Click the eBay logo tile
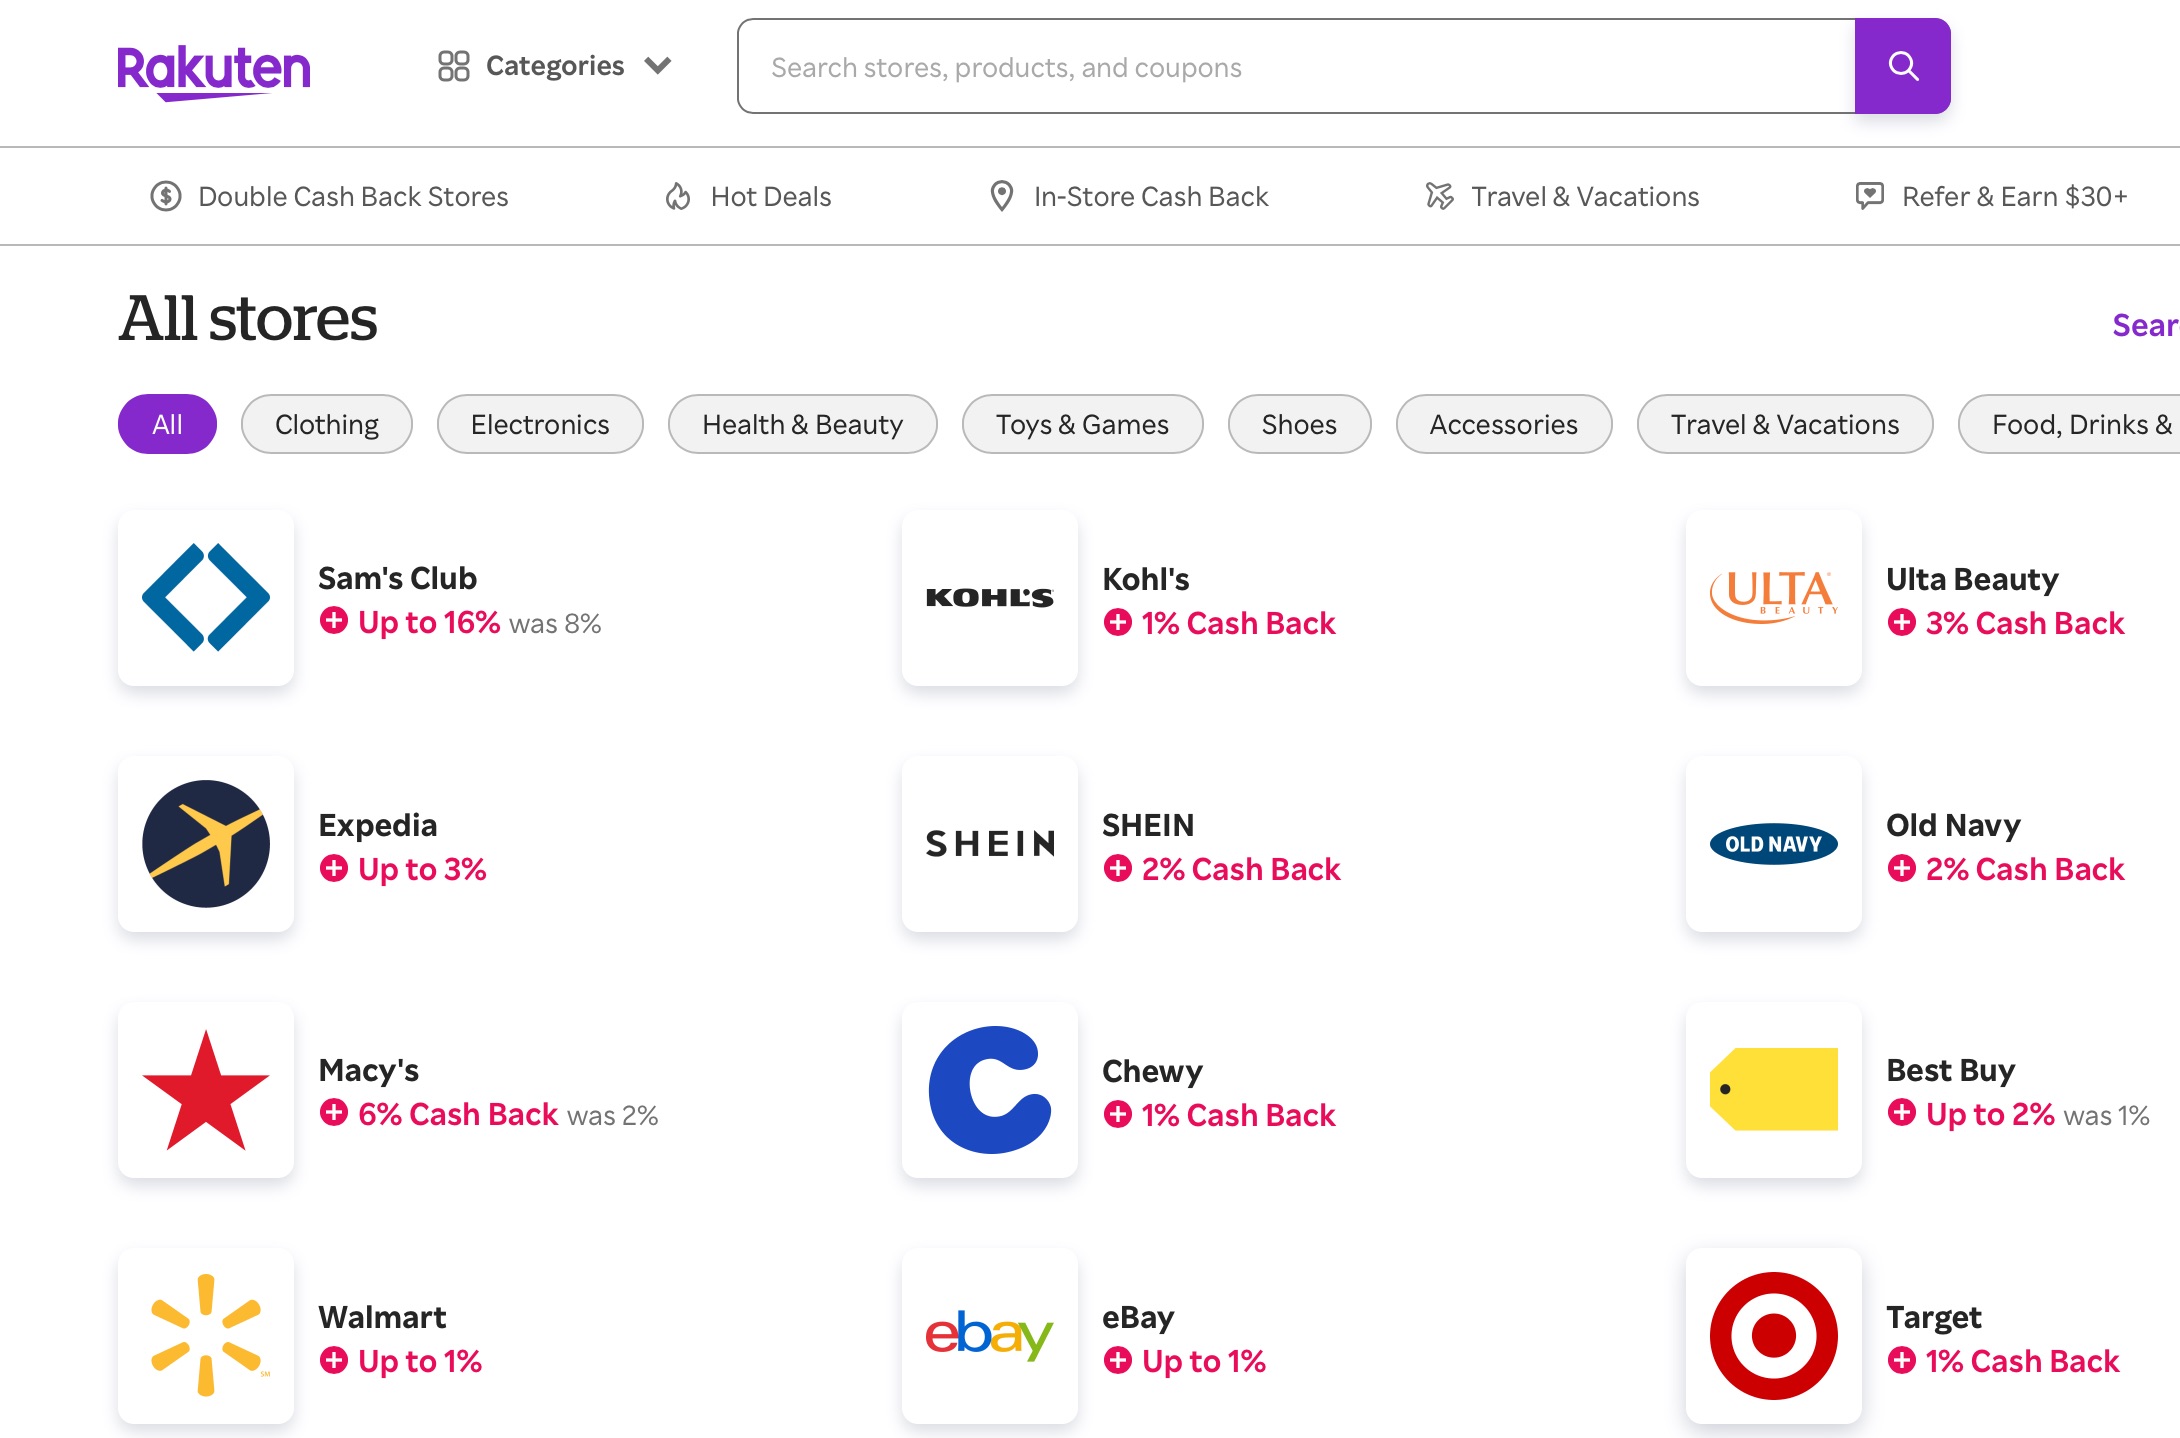The image size is (2180, 1438). point(990,1335)
